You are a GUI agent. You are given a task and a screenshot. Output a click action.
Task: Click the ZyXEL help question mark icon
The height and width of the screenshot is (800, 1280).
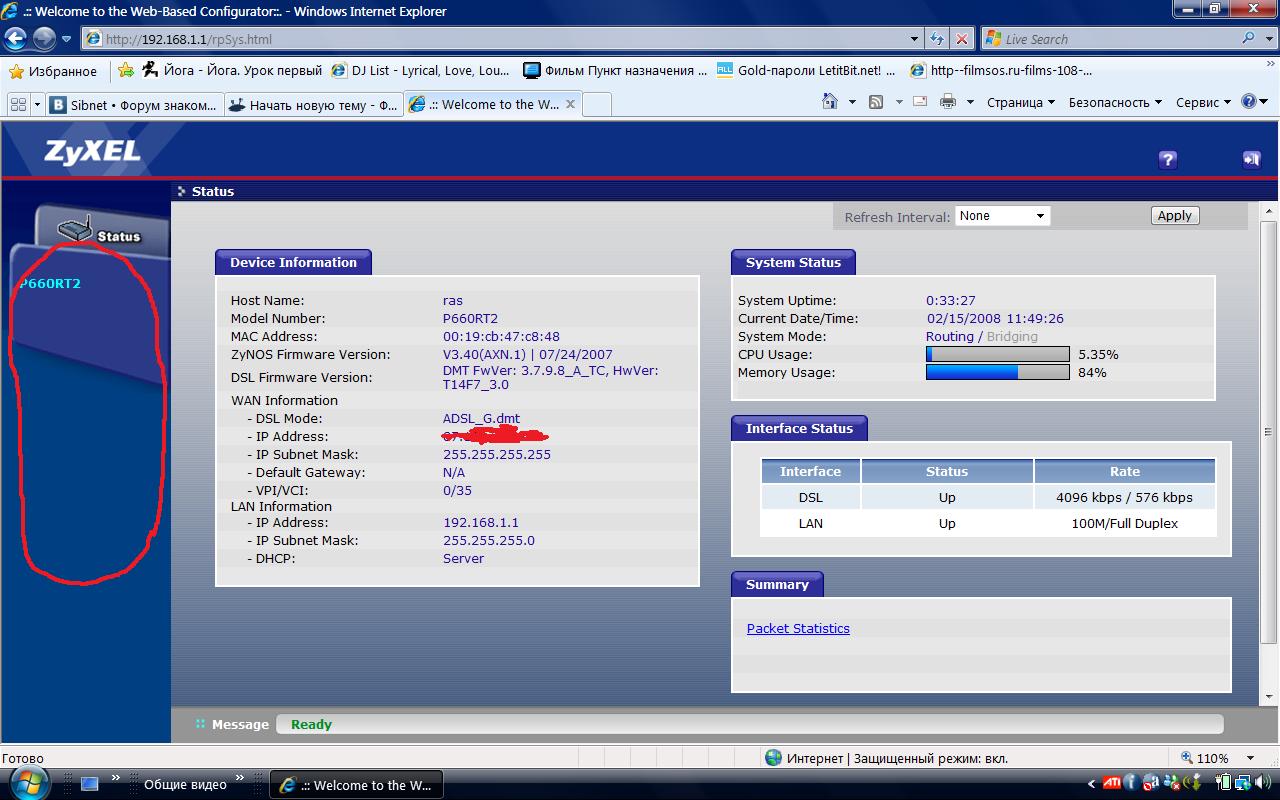click(1167, 159)
